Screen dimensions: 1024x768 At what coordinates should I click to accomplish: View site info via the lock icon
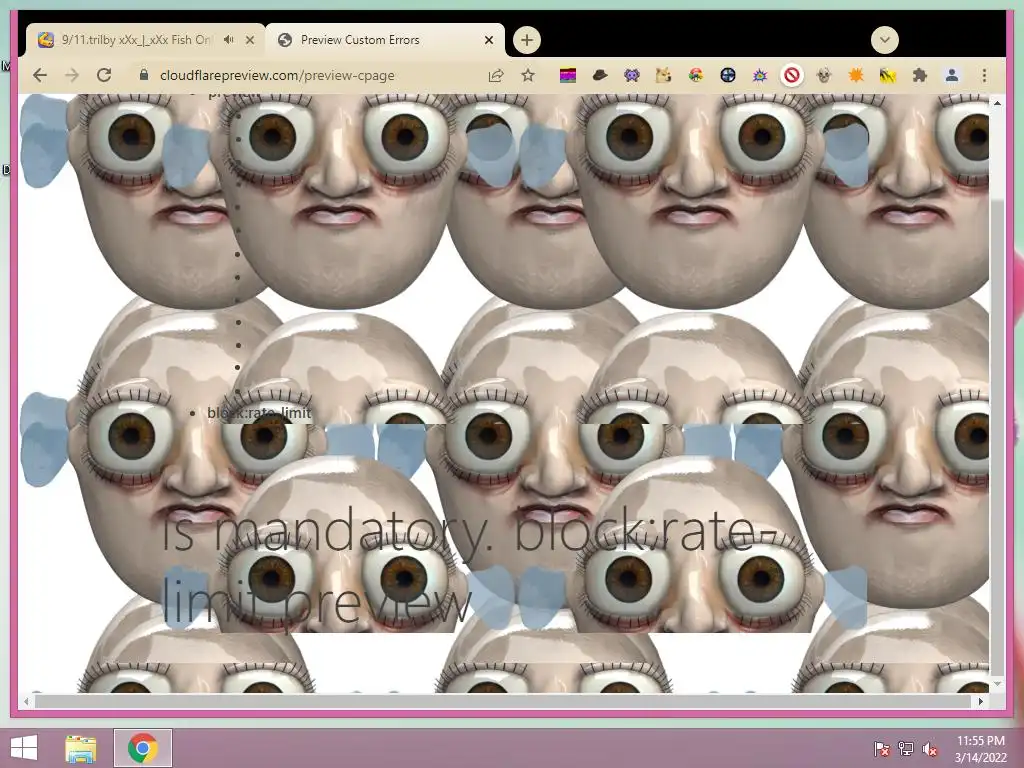[x=144, y=75]
